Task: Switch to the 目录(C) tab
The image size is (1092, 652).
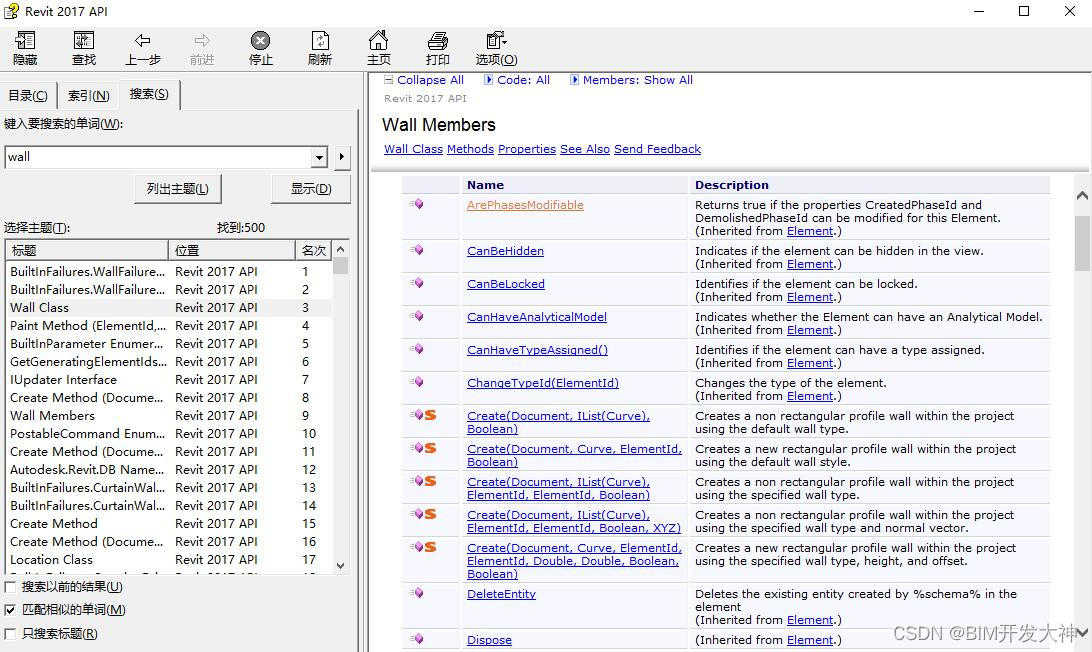Action: click(x=28, y=95)
